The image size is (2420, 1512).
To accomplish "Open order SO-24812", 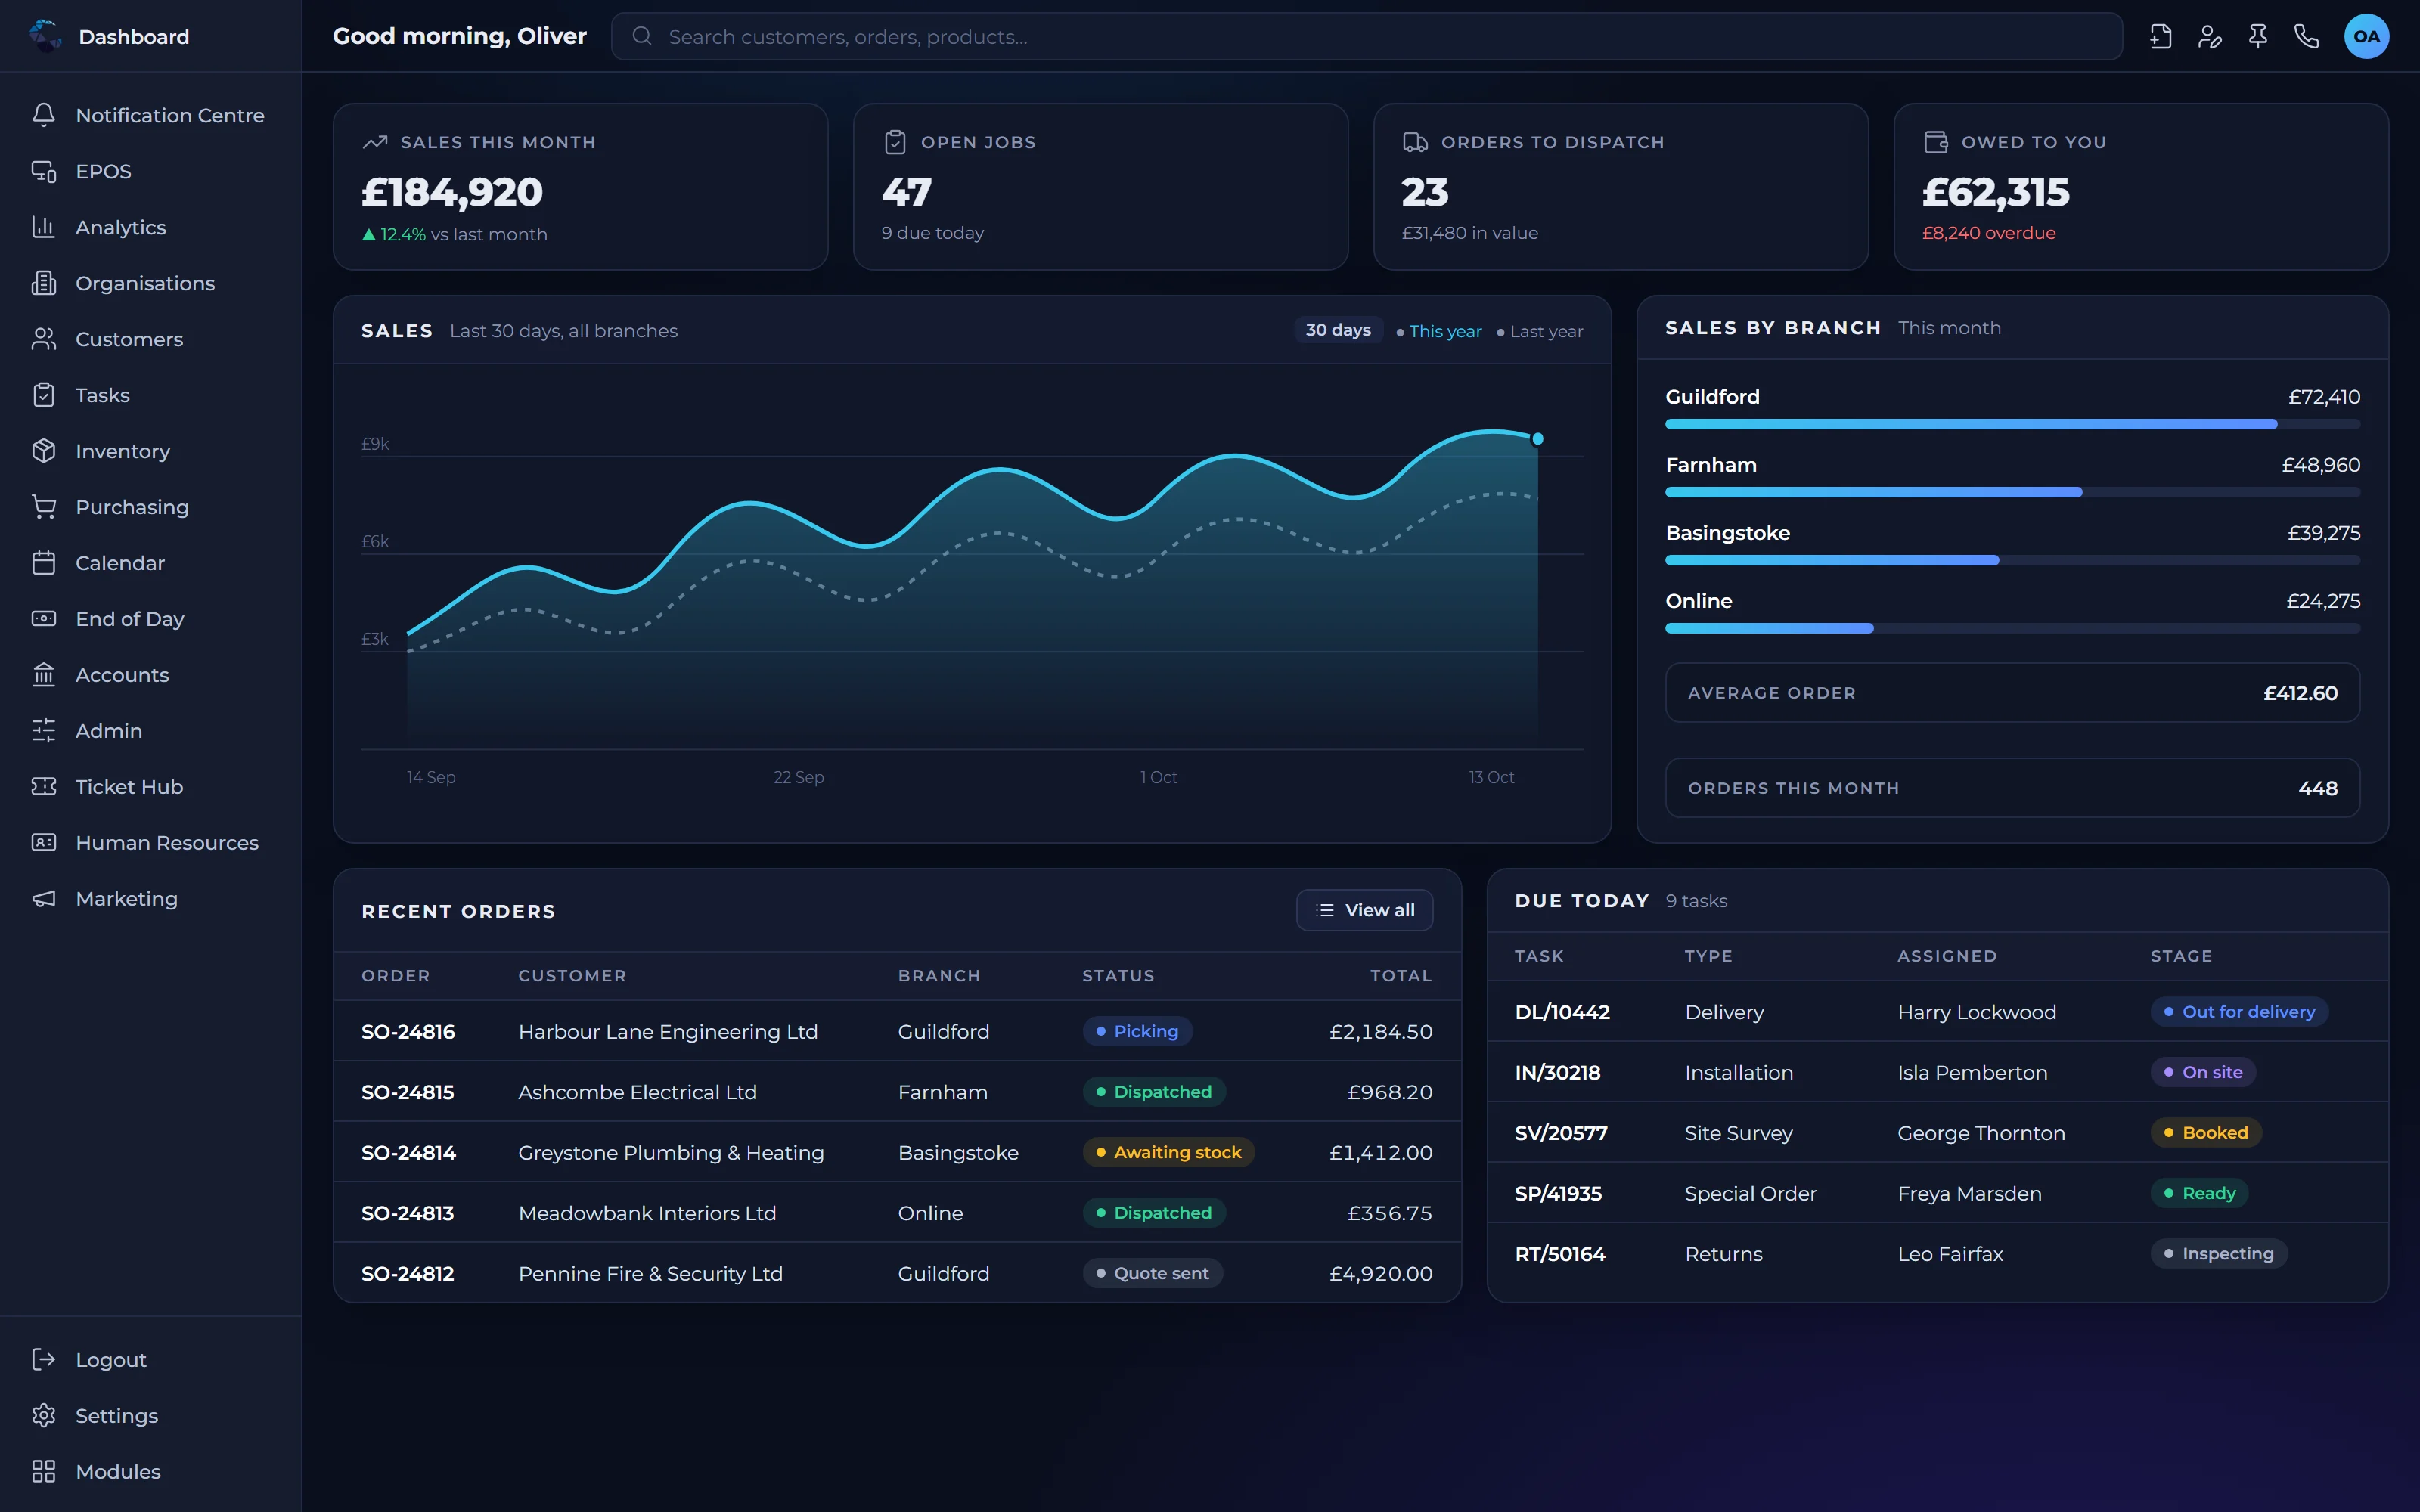I will (407, 1273).
